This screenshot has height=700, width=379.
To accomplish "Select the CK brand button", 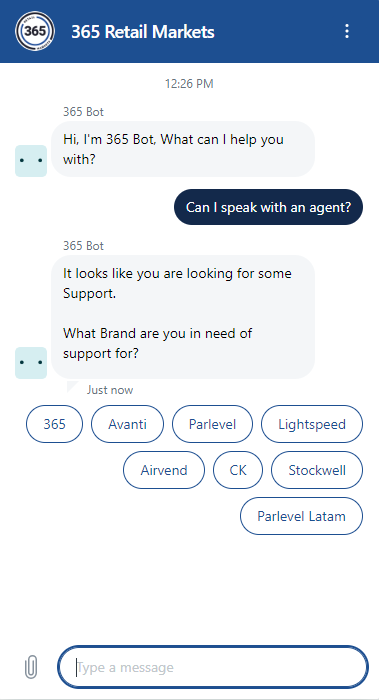I will (238, 470).
